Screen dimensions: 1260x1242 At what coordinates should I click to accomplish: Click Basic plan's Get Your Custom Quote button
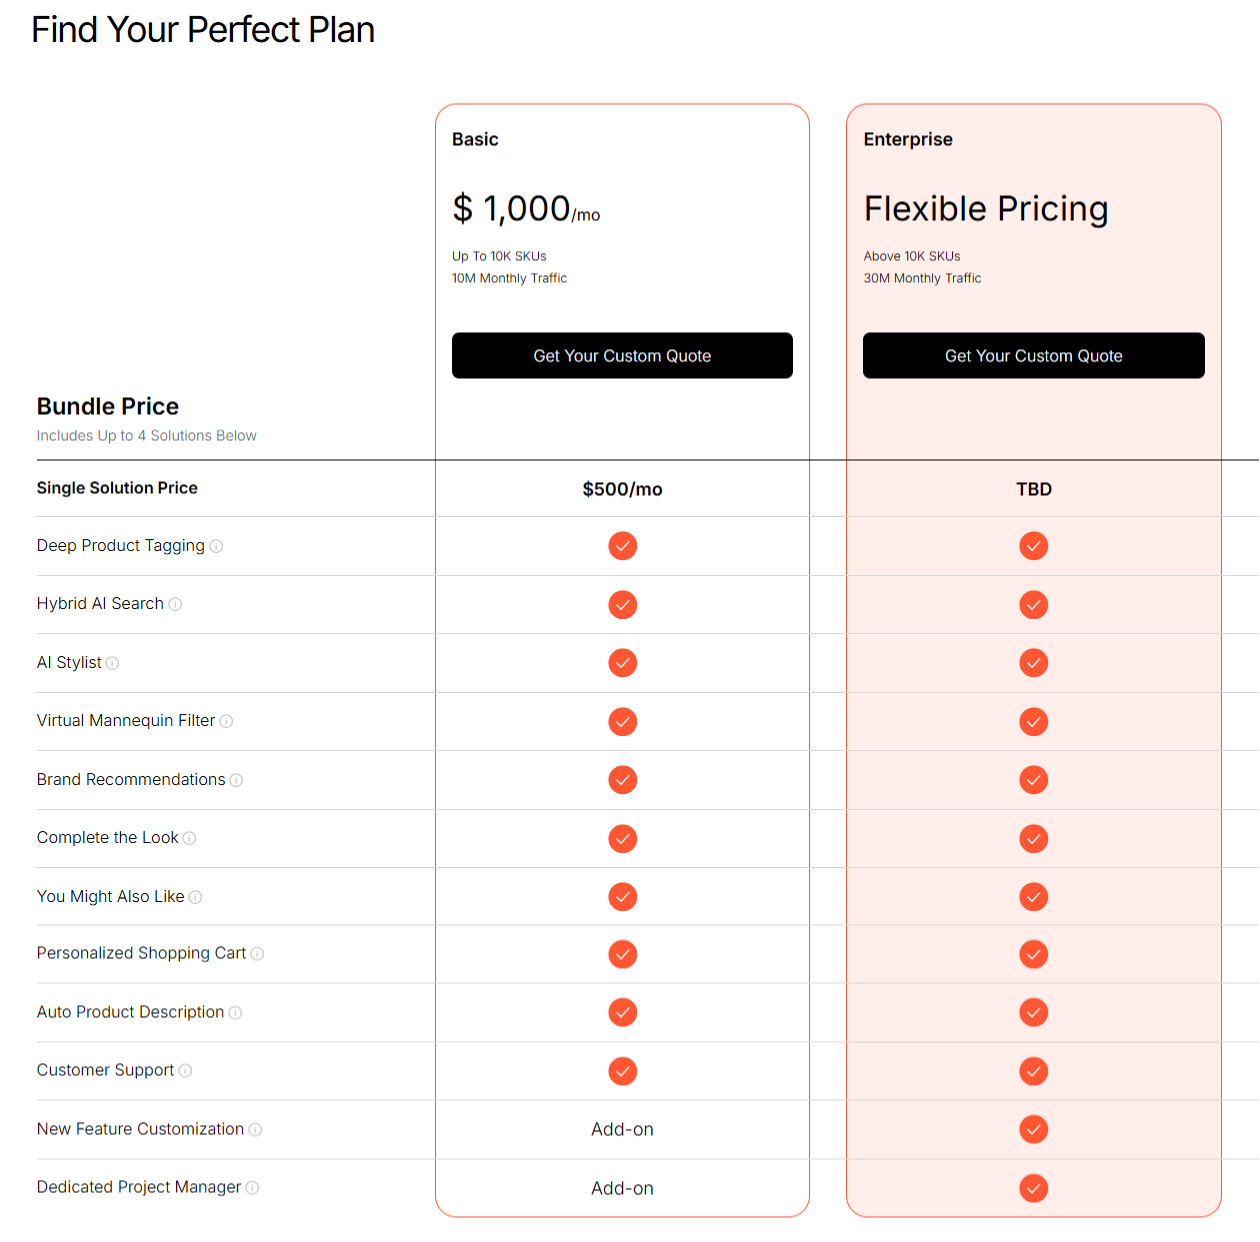point(622,356)
